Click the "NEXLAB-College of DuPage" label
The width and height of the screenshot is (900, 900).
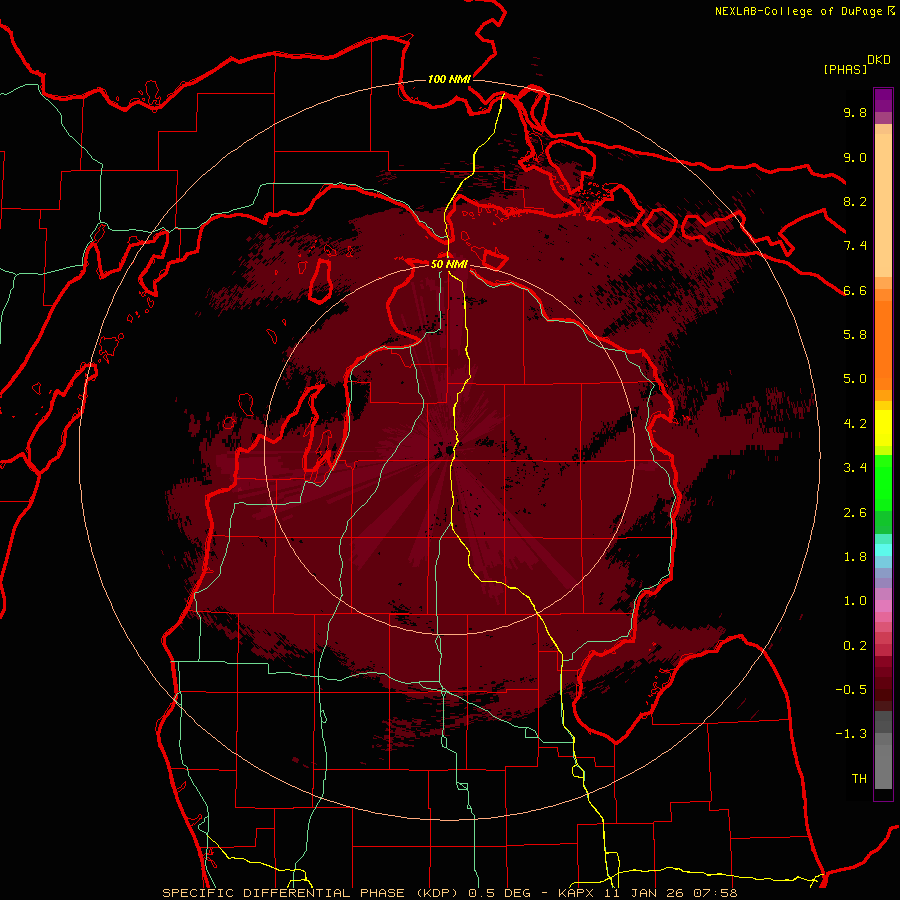[x=798, y=11]
